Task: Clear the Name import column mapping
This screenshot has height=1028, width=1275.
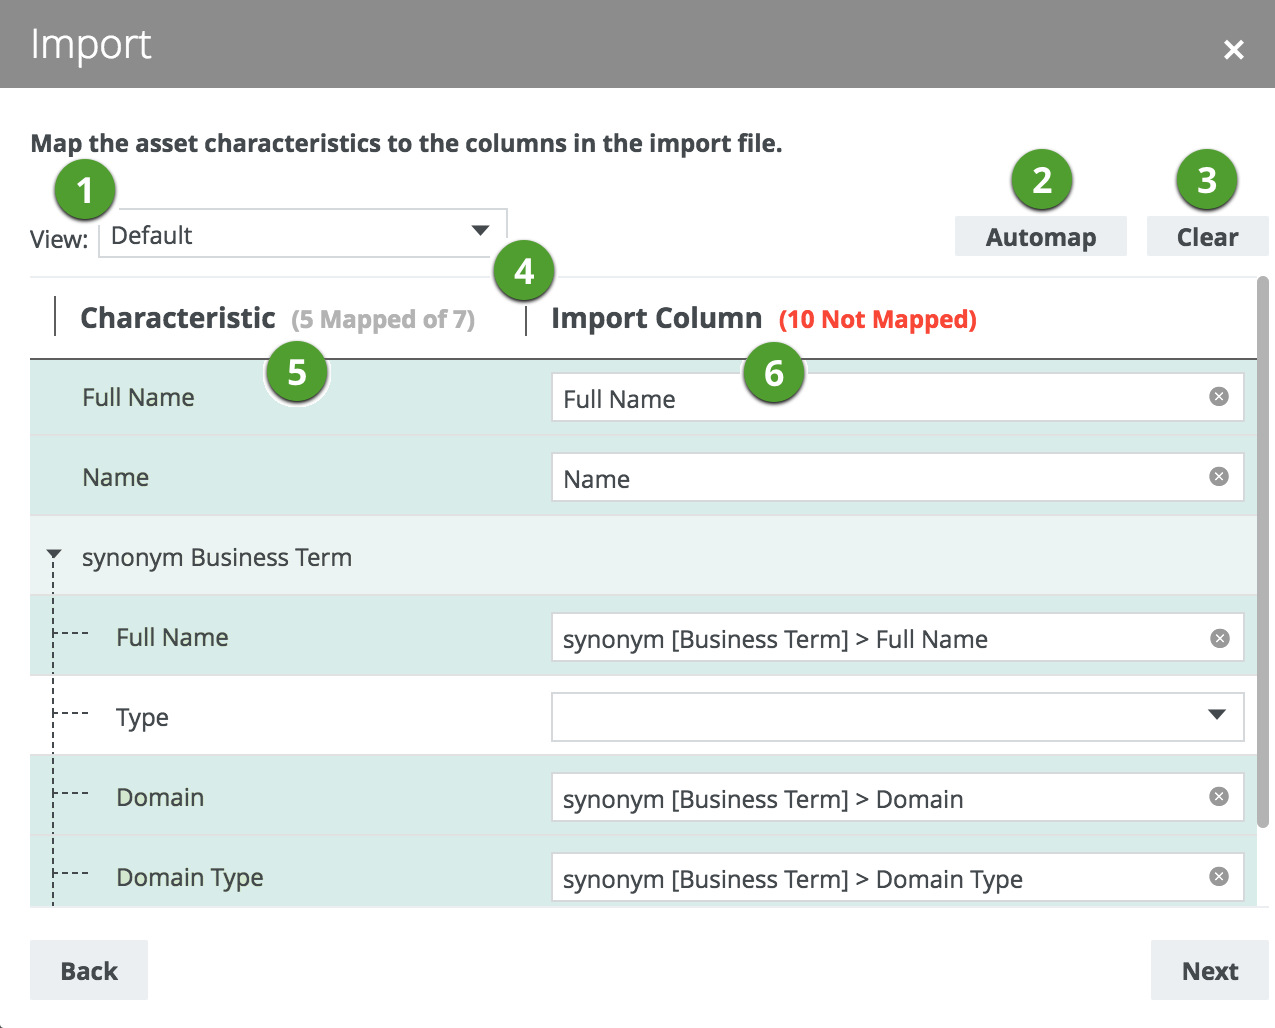Action: click(1218, 477)
